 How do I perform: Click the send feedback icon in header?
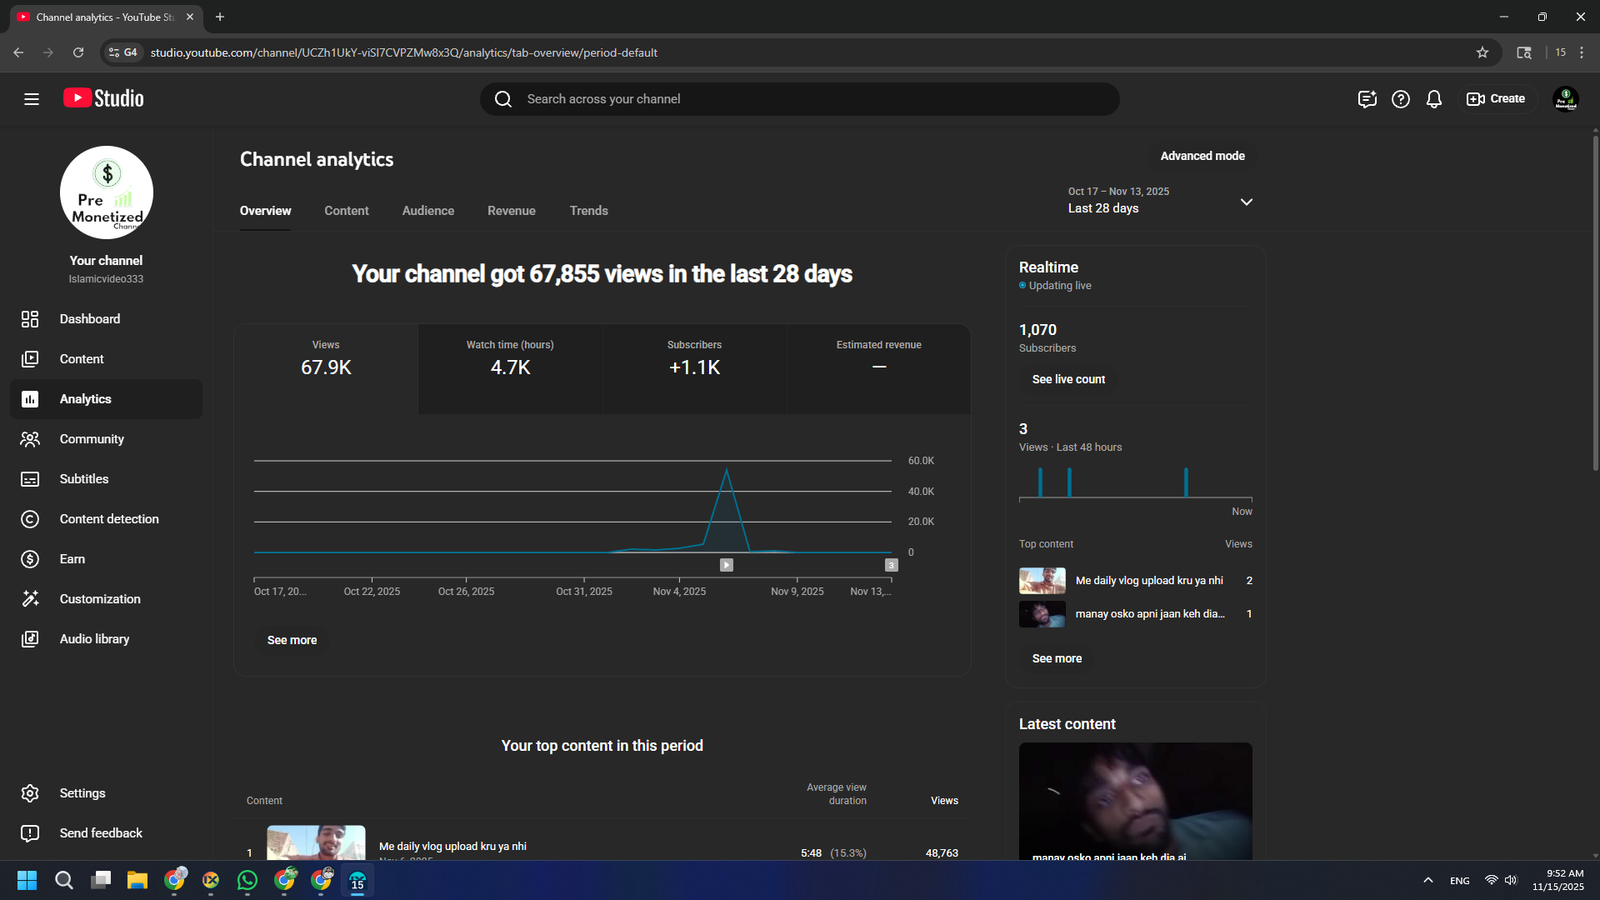pos(1367,99)
